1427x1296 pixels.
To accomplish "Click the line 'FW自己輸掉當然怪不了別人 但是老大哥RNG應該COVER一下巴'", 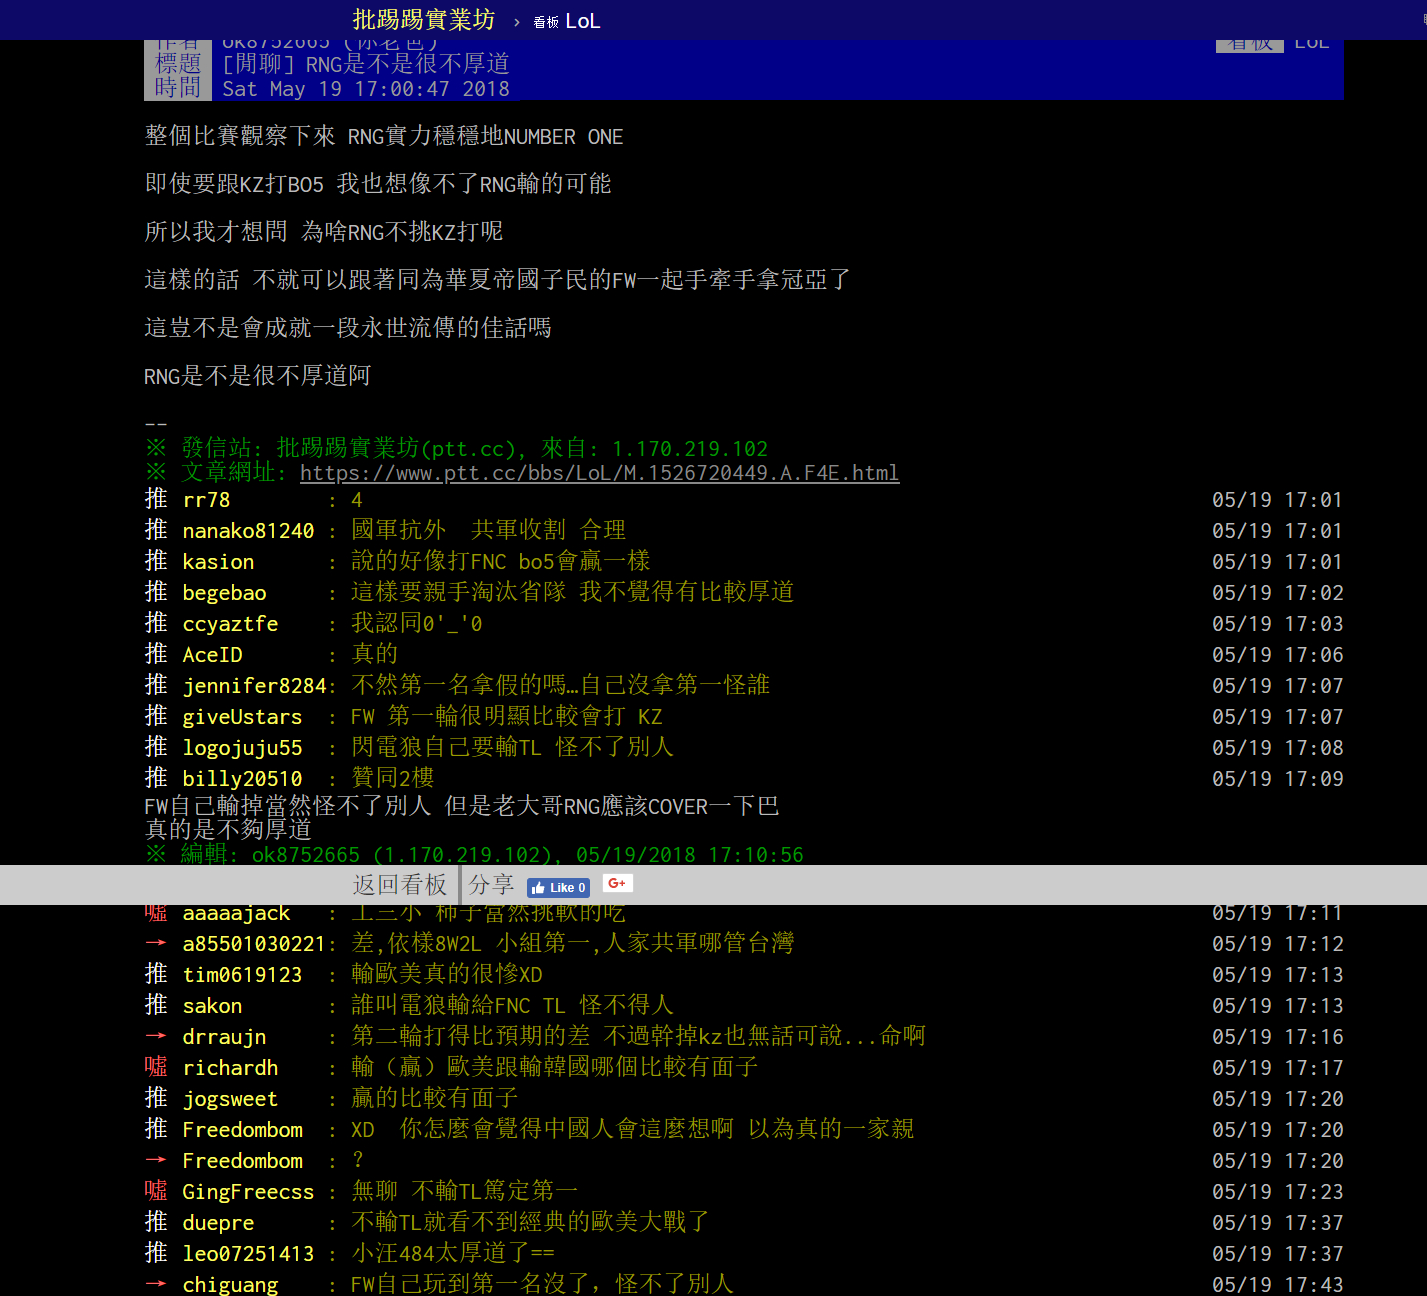I will tap(462, 806).
